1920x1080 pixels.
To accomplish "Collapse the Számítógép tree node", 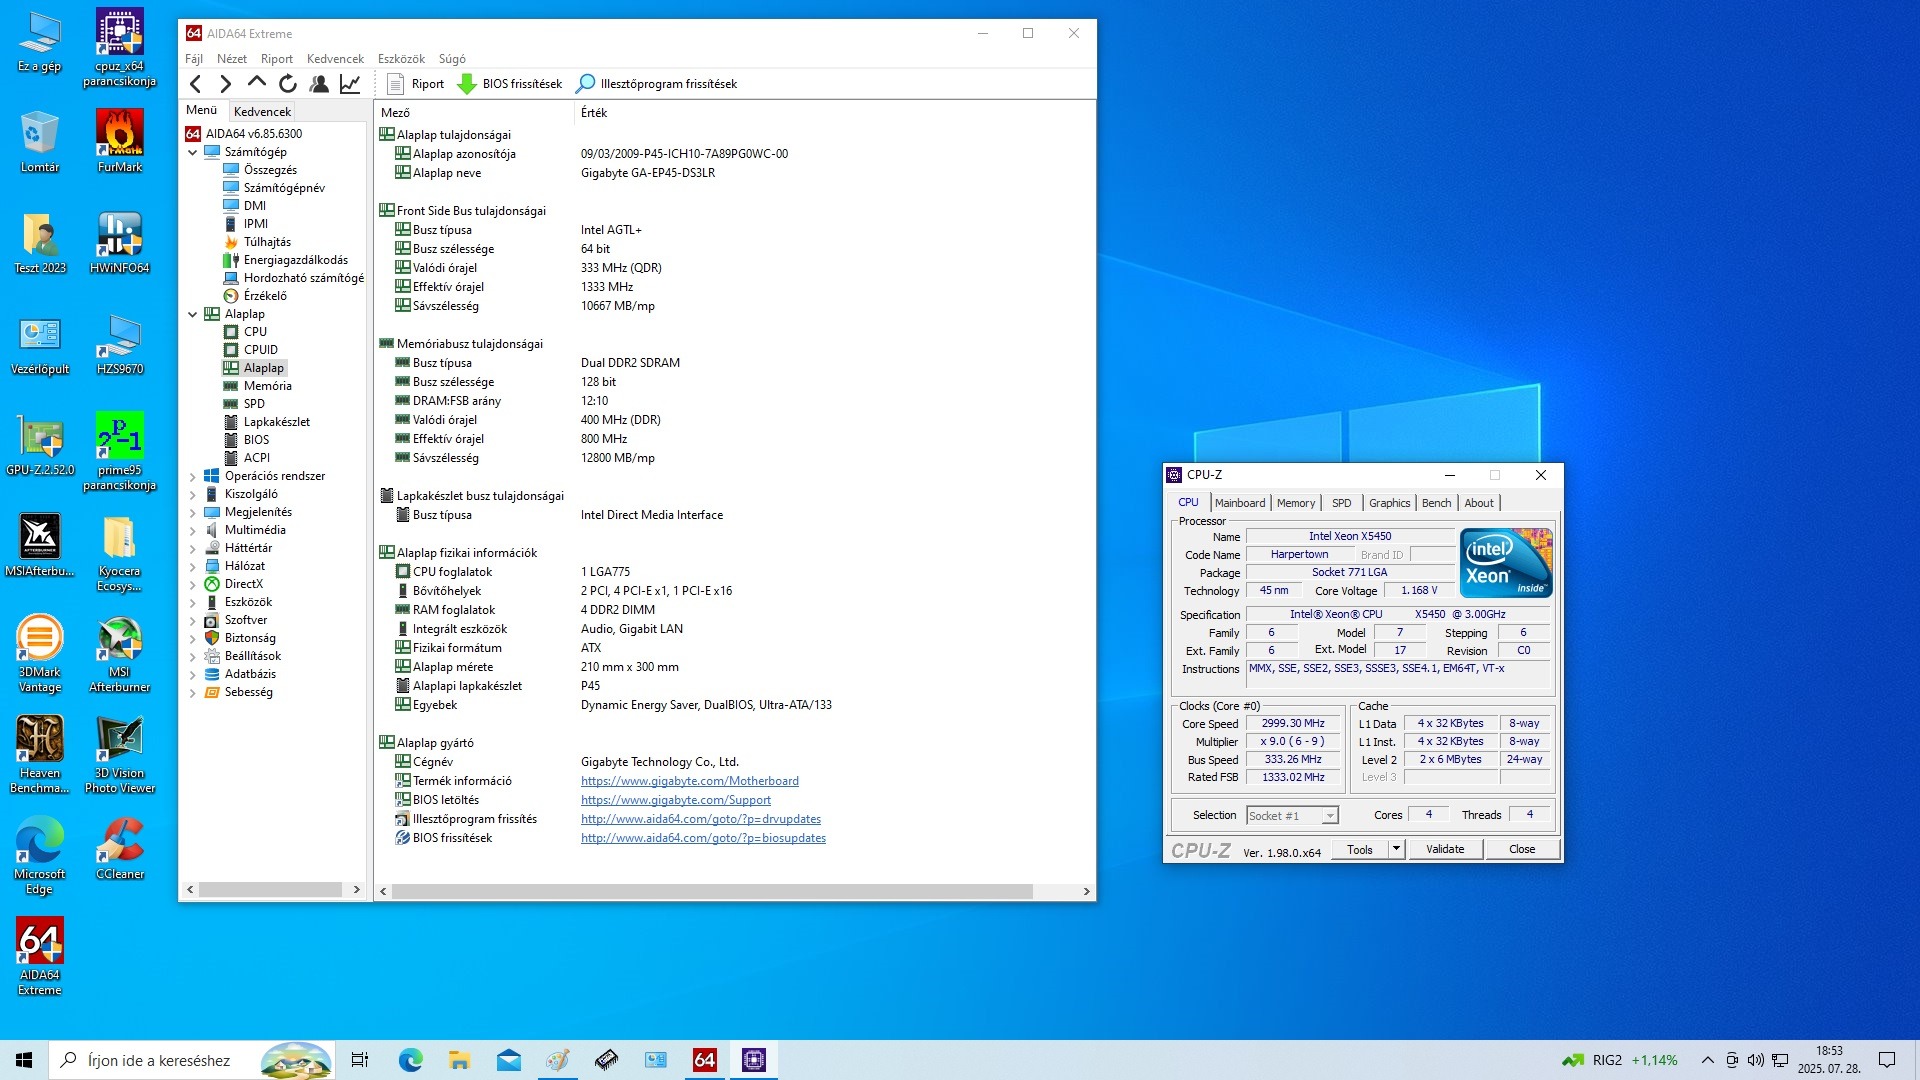I will point(193,152).
